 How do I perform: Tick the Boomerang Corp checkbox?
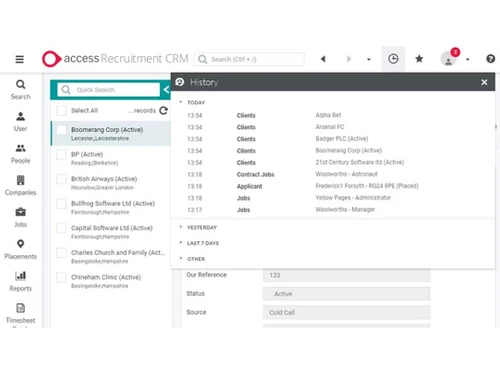(61, 130)
